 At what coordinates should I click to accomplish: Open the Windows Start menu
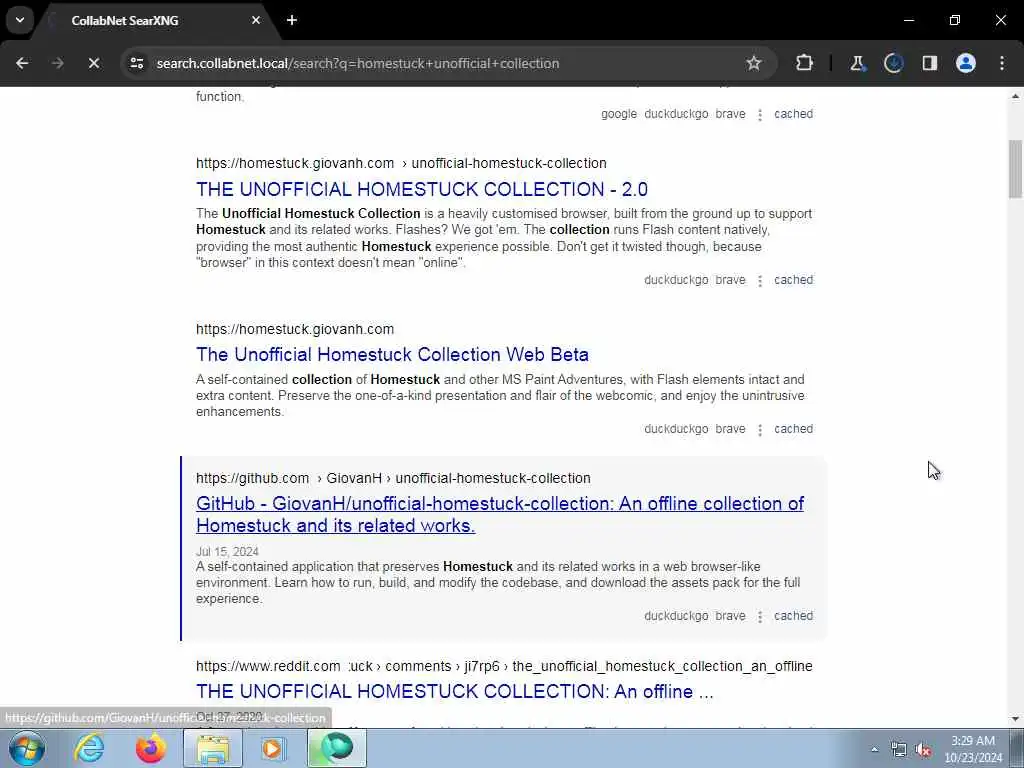pos(27,748)
